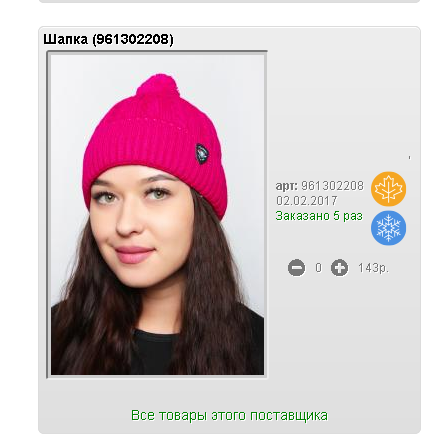Click the black sweater area of the photo

click(155, 352)
